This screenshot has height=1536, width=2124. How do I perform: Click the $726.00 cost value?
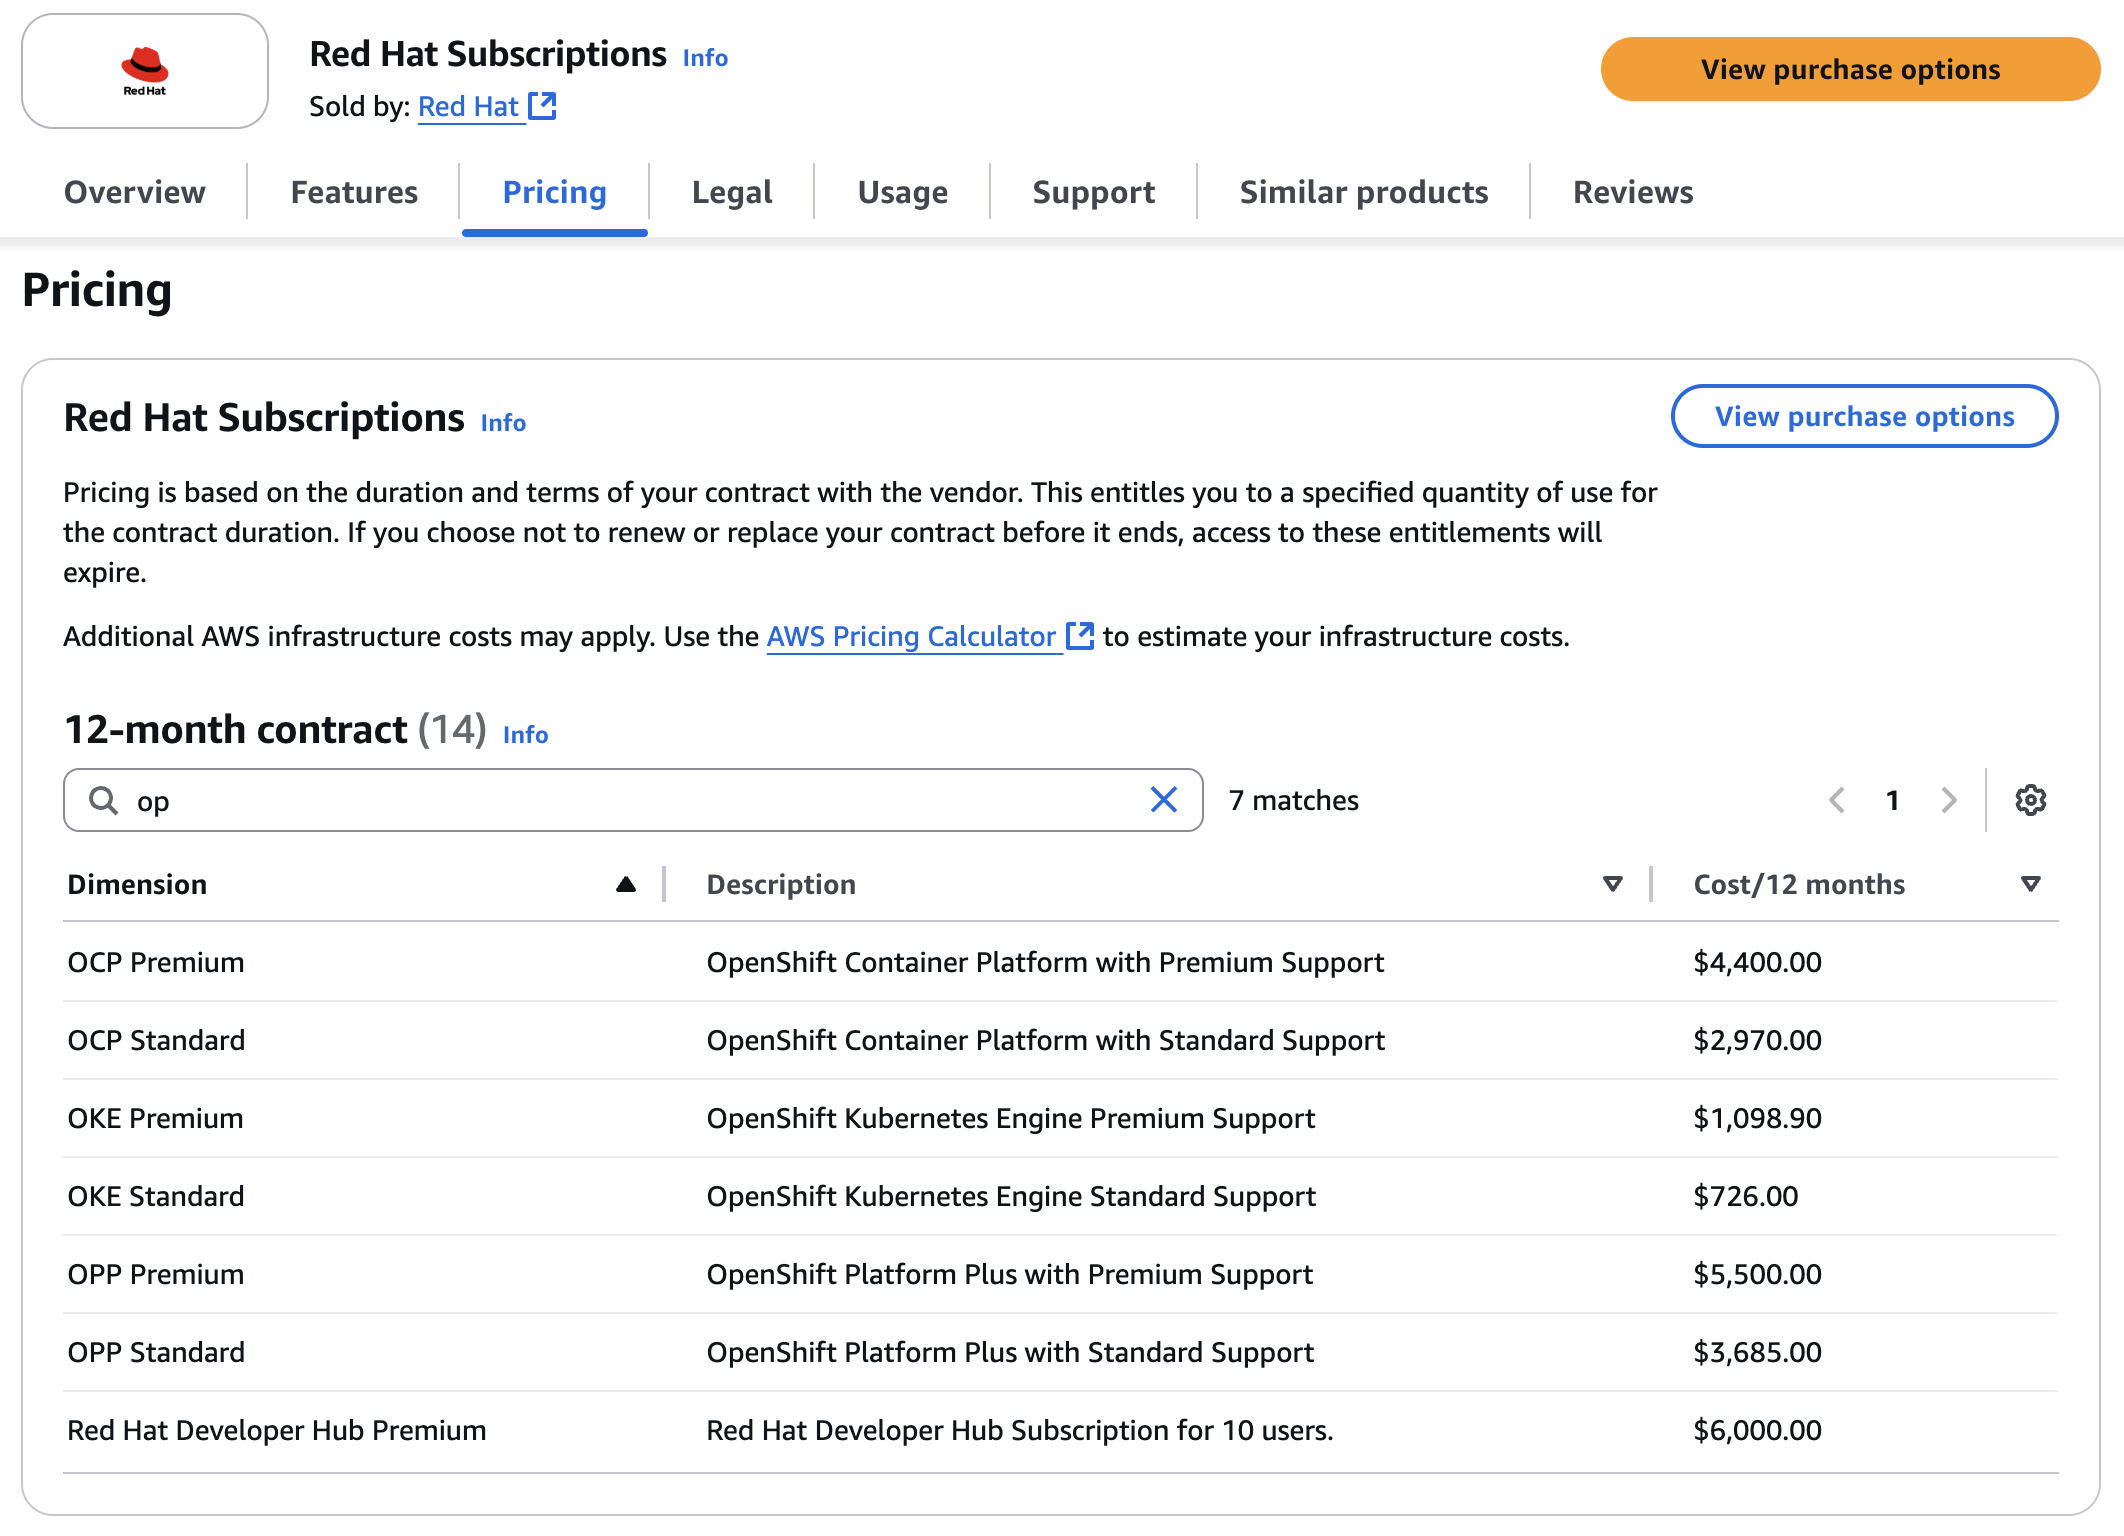pos(1745,1196)
